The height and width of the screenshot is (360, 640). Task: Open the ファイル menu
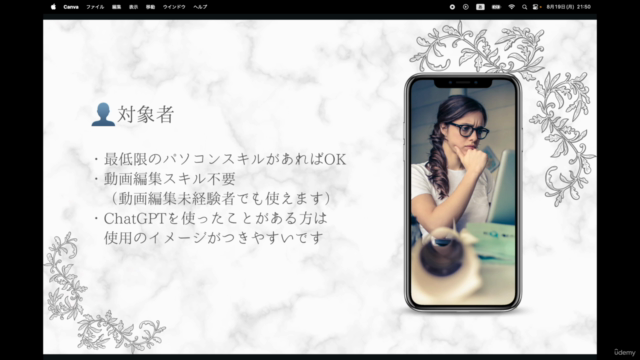click(x=95, y=7)
